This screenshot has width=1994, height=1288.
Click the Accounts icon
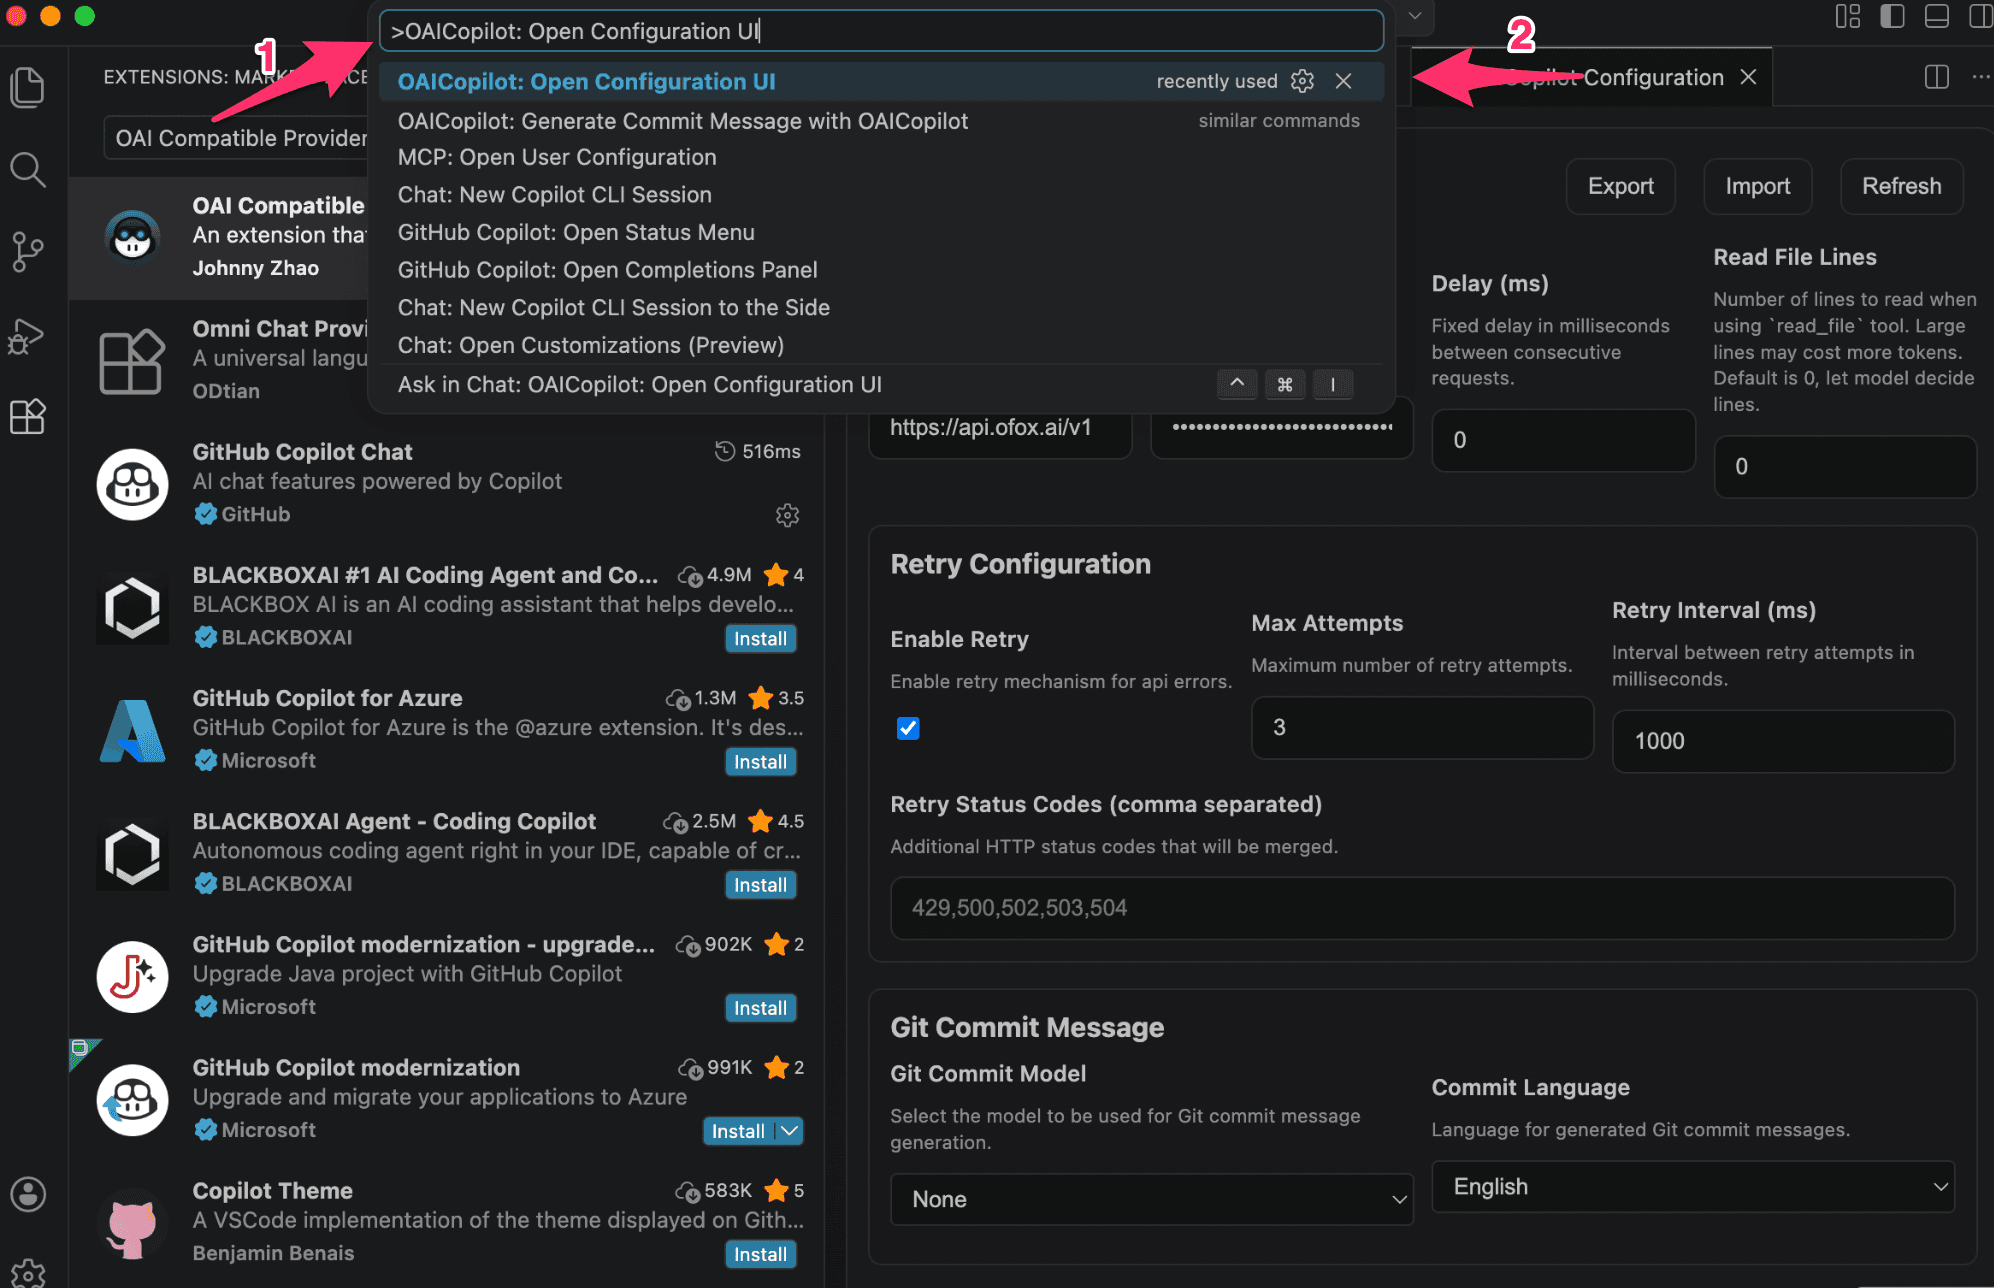click(x=27, y=1193)
